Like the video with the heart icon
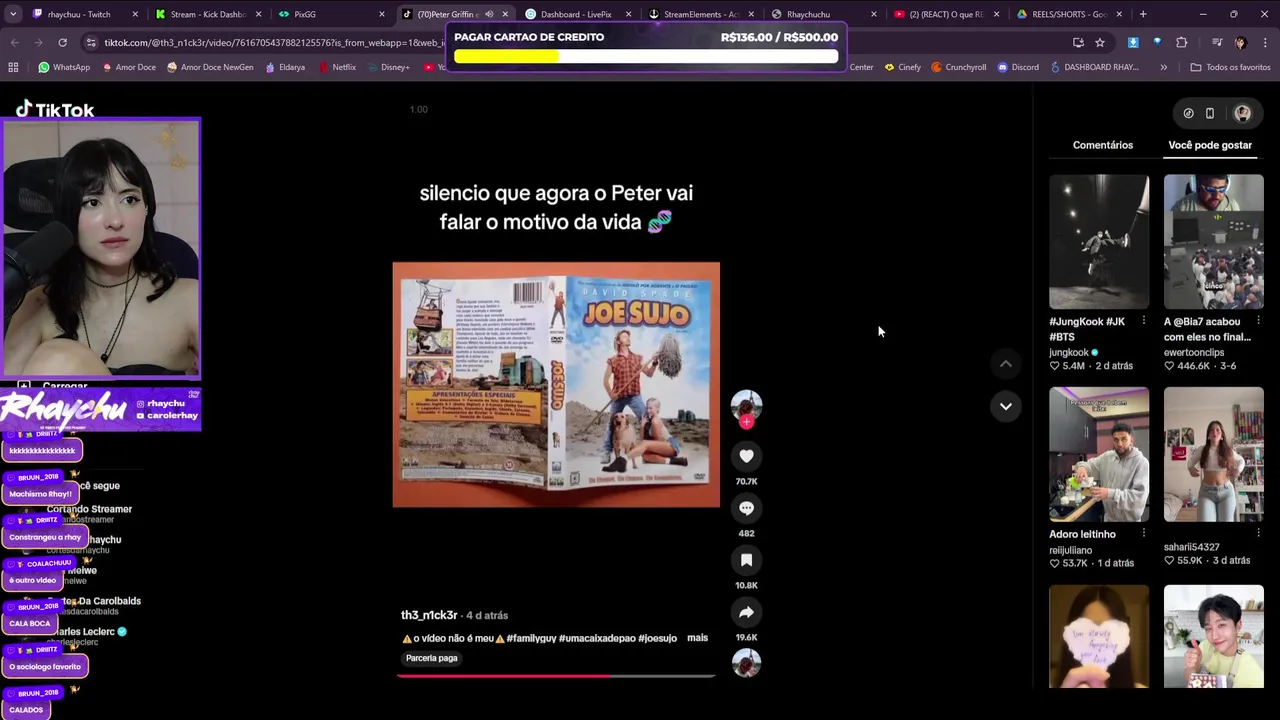Image resolution: width=1280 pixels, height=720 pixels. click(x=746, y=456)
